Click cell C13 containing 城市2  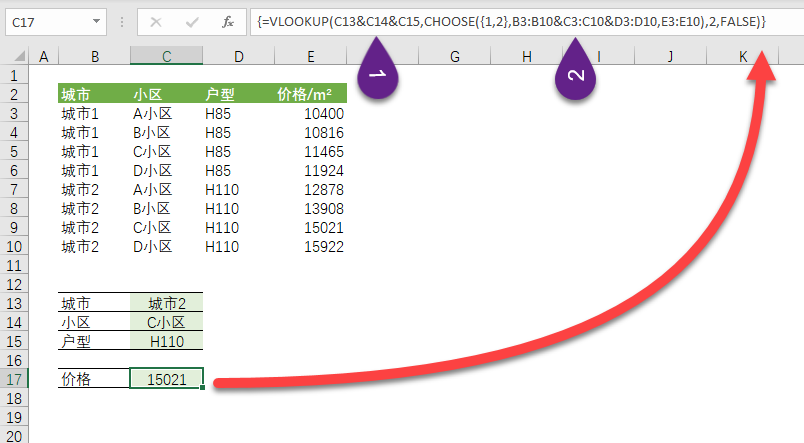pos(166,304)
